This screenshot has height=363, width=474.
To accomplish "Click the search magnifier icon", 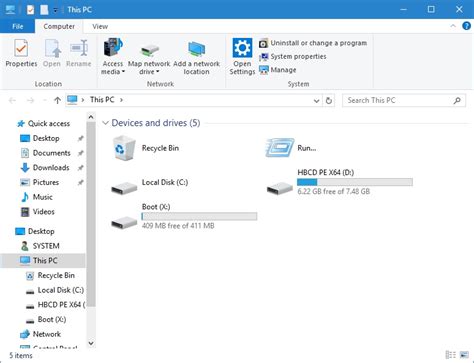I will tap(457, 100).
